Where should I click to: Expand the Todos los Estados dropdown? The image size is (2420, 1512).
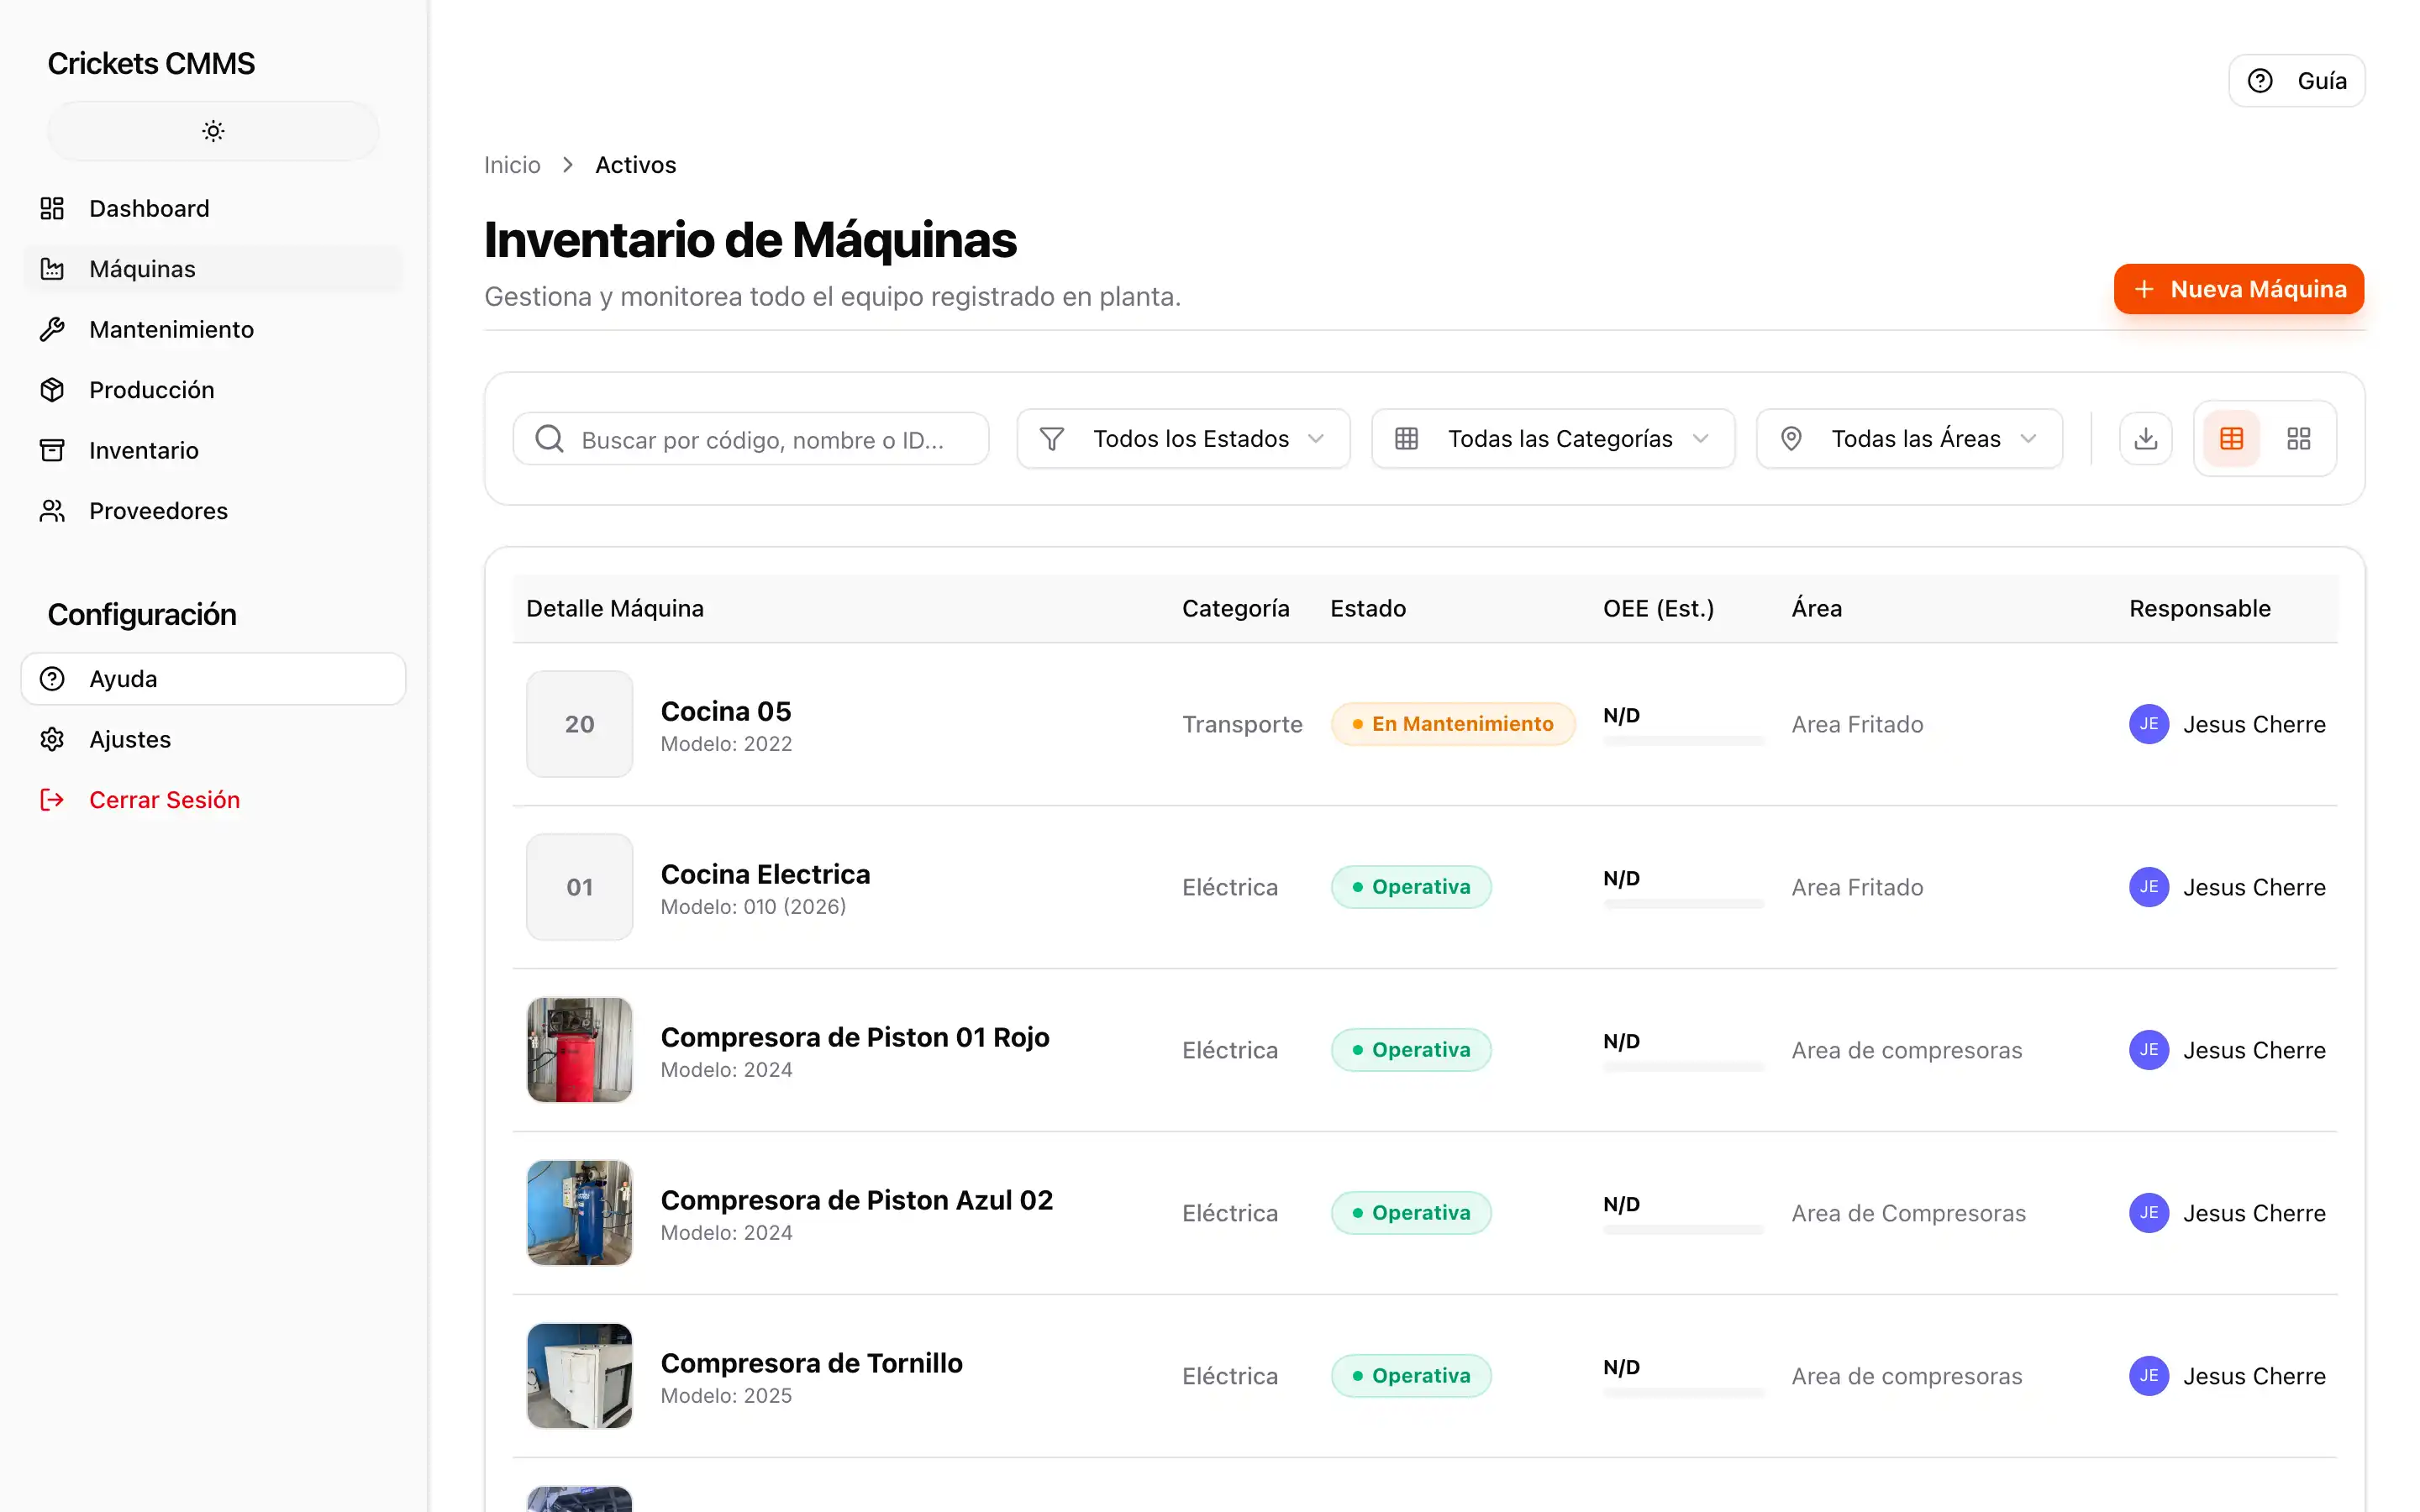pyautogui.click(x=1183, y=439)
